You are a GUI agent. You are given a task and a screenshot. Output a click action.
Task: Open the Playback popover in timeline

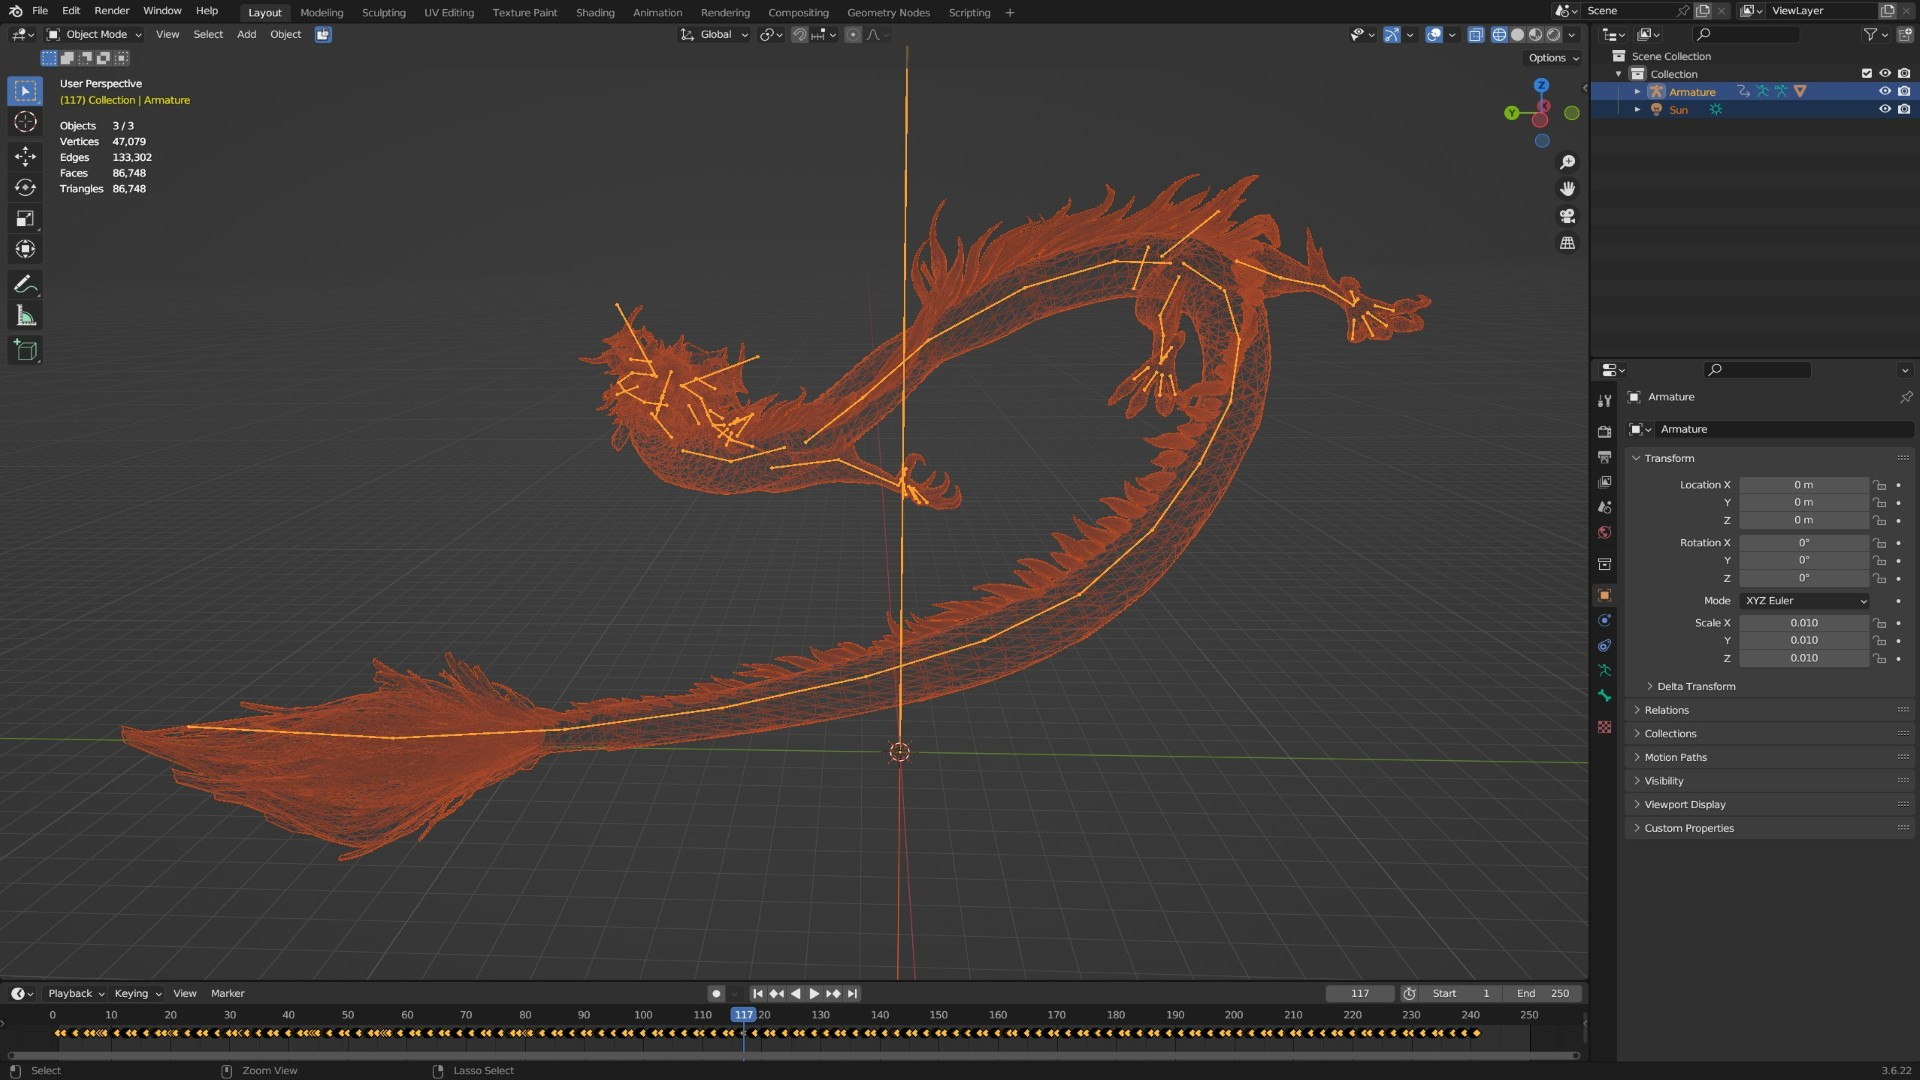click(76, 993)
